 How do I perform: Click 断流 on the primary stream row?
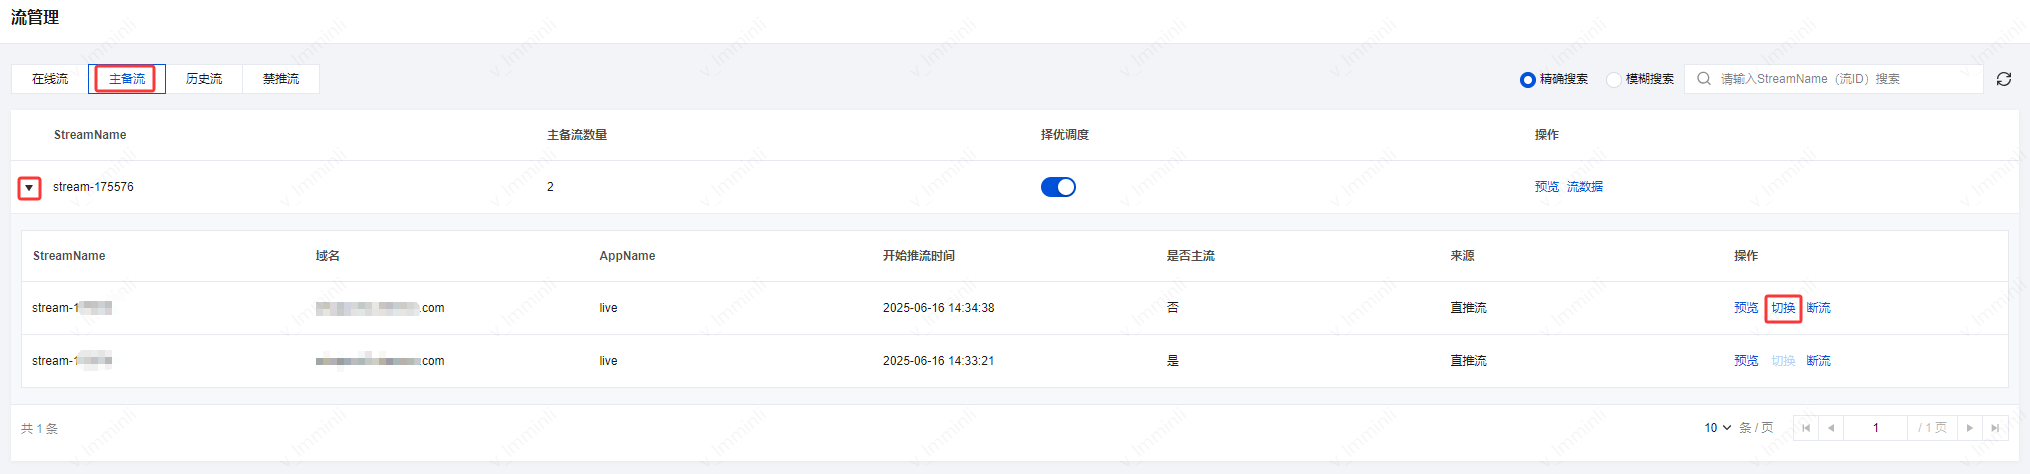click(x=1818, y=361)
